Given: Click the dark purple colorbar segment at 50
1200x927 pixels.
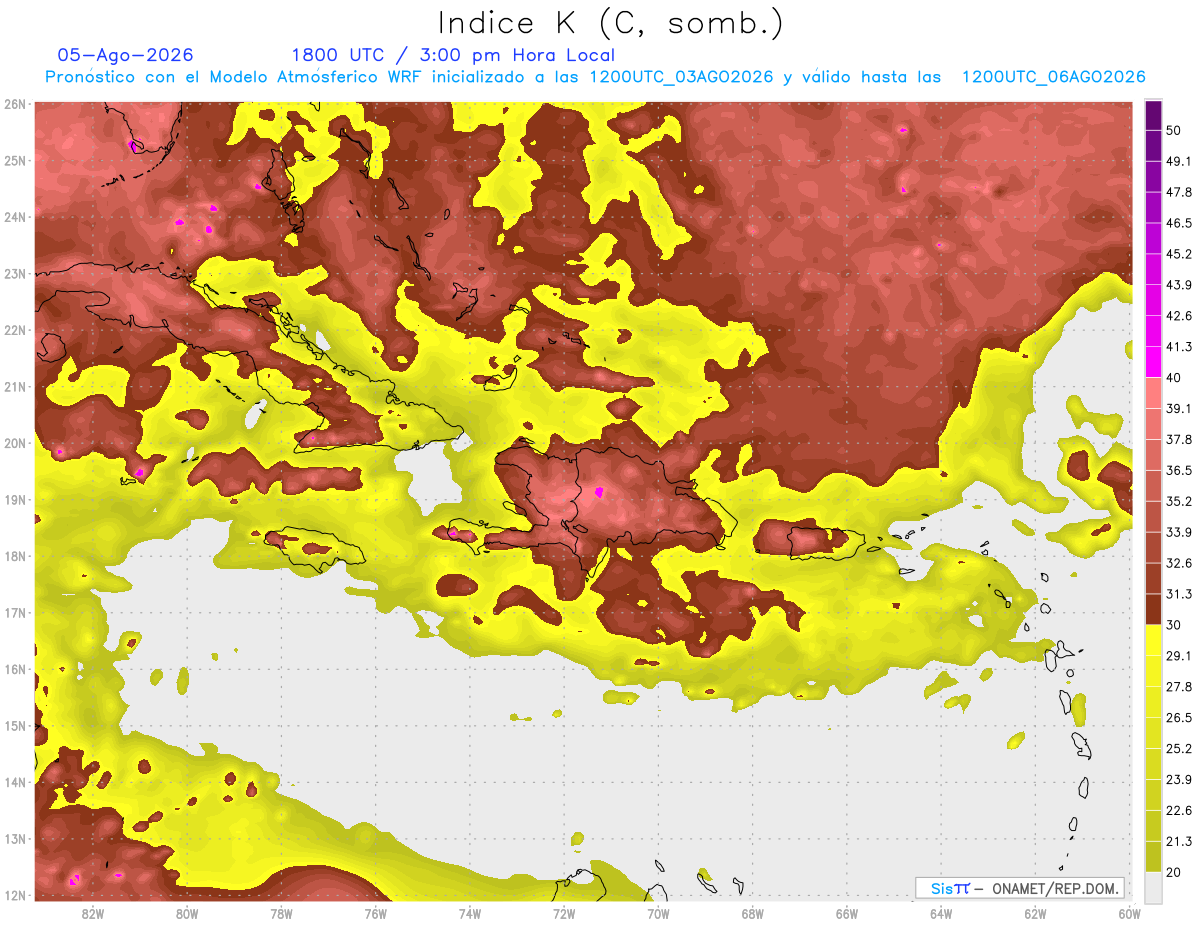Looking at the screenshot, I should 1153,115.
